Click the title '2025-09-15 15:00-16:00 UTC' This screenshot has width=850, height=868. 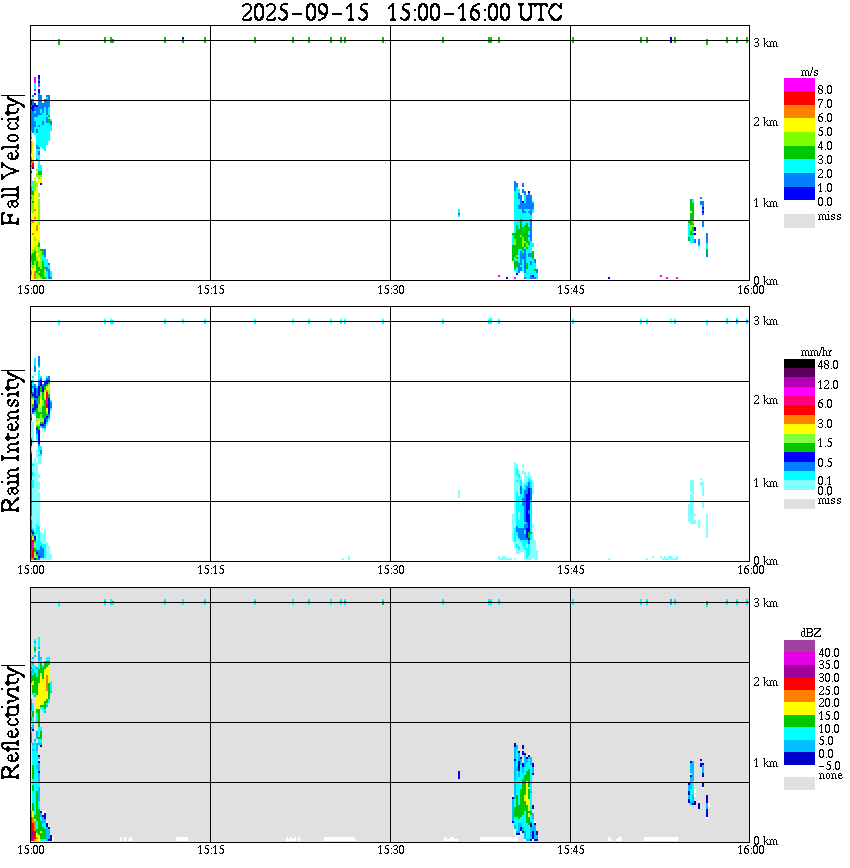click(401, 12)
